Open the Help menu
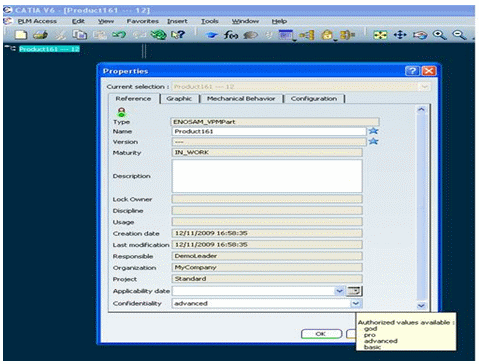This screenshot has height=364, width=479. click(x=279, y=21)
